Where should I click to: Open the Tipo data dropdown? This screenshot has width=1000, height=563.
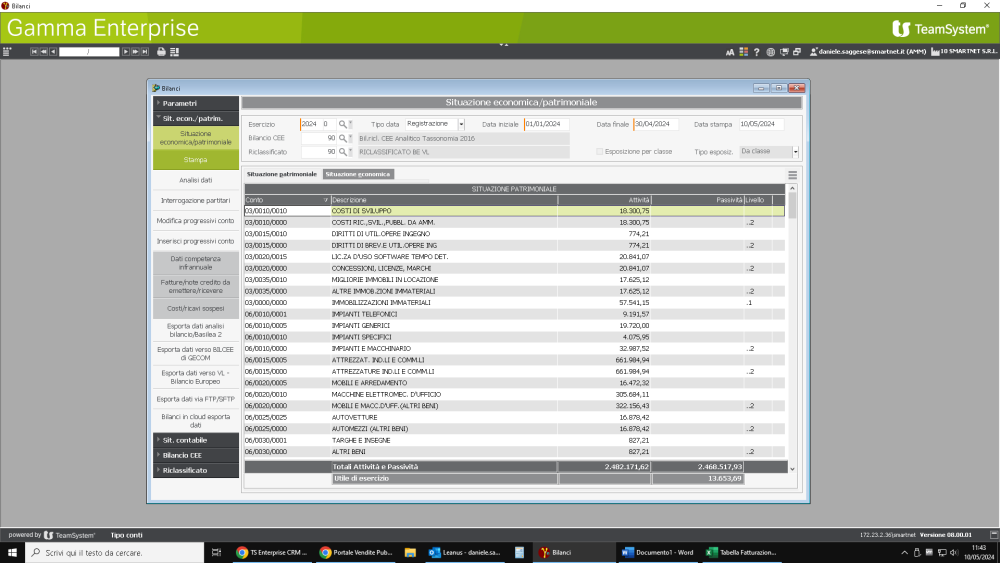[461, 124]
